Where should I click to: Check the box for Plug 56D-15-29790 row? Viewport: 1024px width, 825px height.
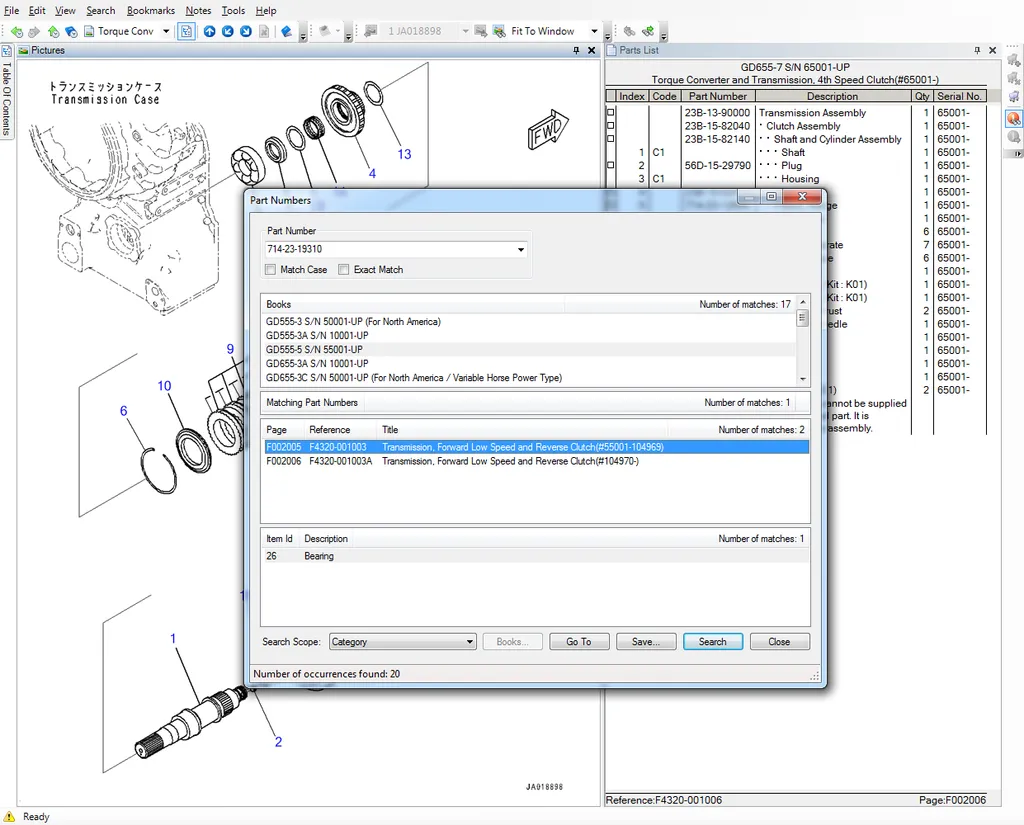click(x=611, y=165)
